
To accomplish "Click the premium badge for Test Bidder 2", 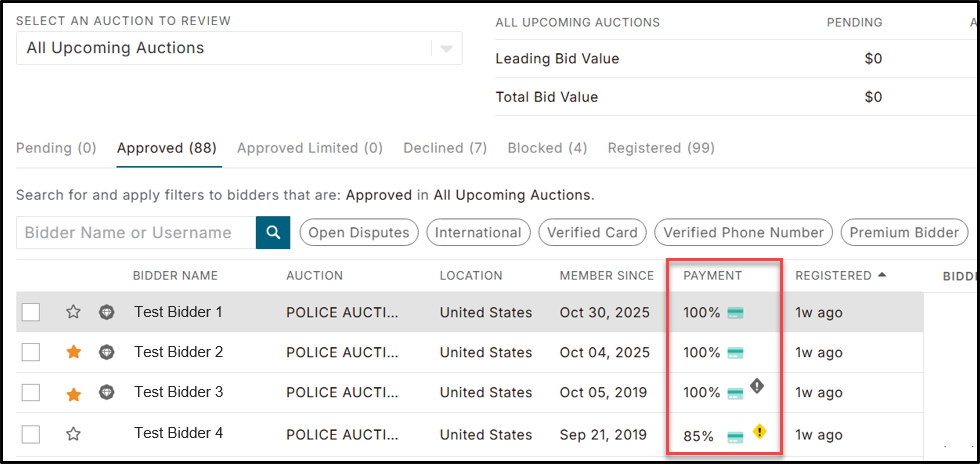I will 107,353.
